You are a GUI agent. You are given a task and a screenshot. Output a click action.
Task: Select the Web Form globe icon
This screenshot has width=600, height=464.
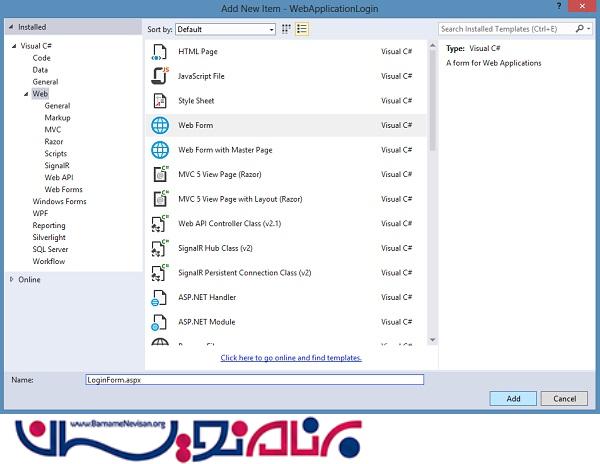click(159, 125)
